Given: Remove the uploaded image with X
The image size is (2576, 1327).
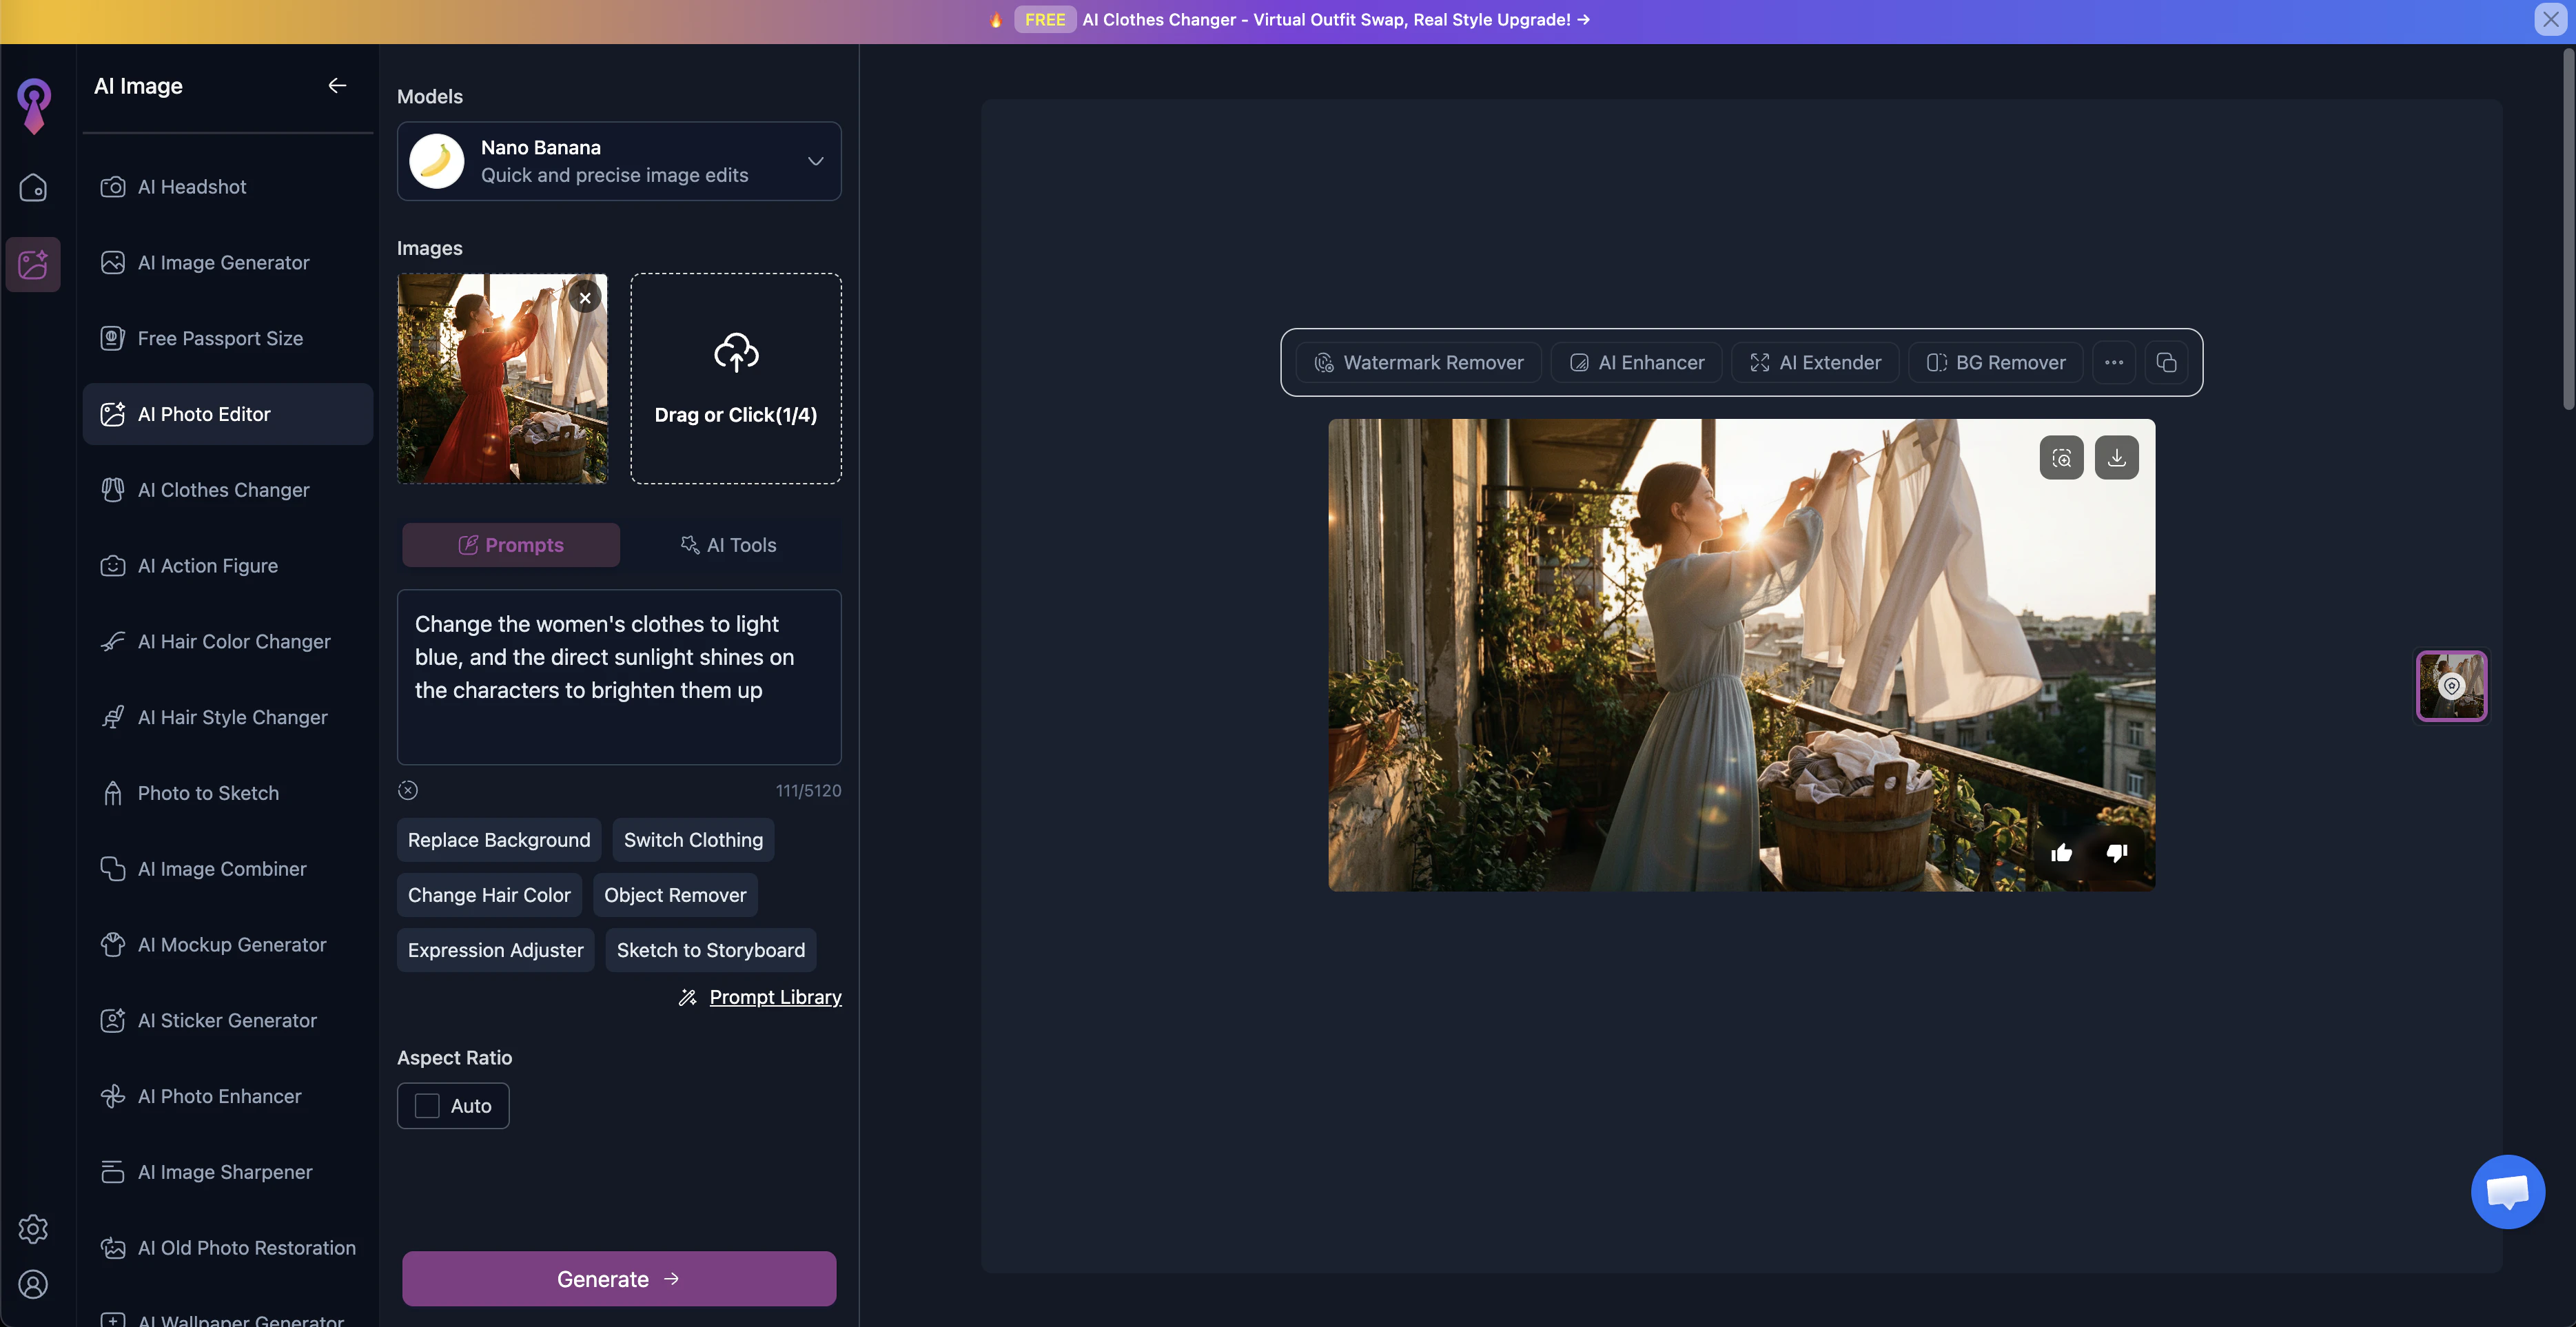Looking at the screenshot, I should click(x=585, y=298).
